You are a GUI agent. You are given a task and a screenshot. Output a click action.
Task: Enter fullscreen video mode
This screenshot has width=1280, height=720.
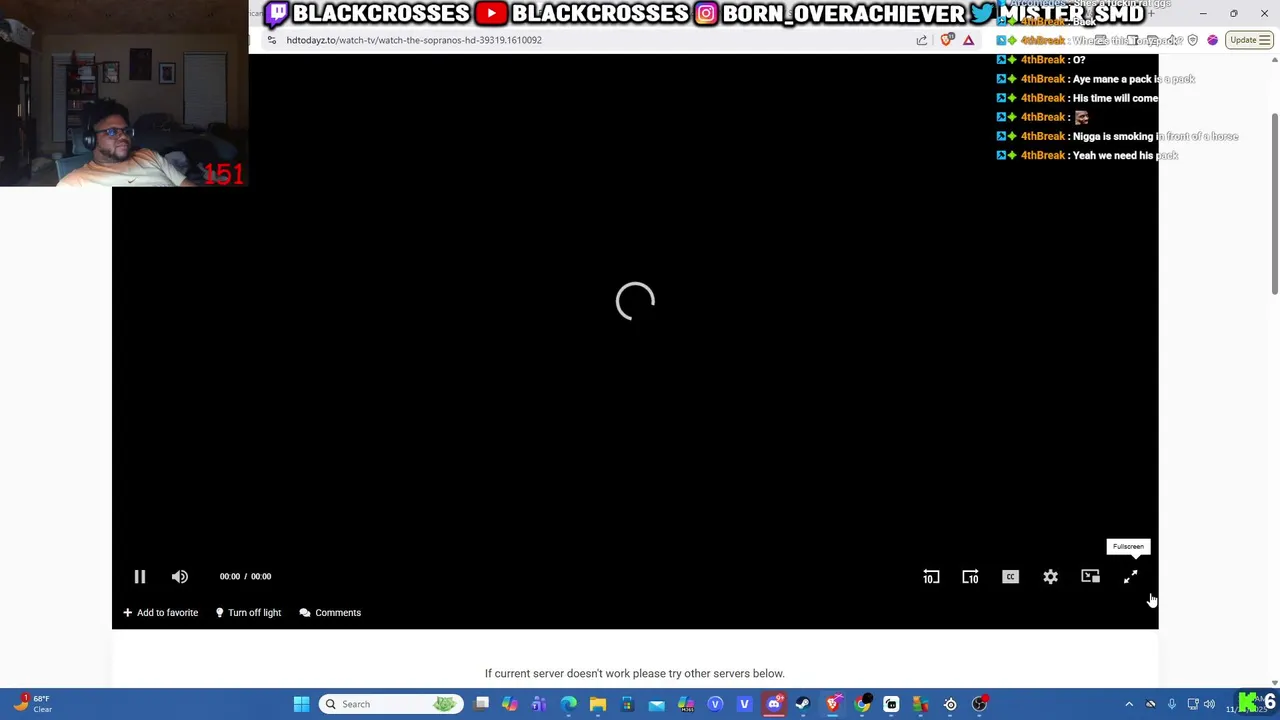(1130, 577)
